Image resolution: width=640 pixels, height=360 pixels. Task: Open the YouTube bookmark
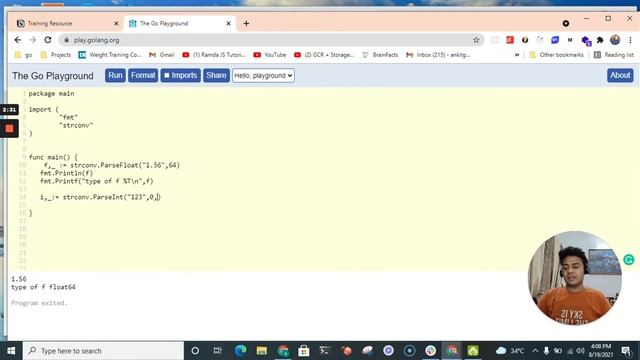tap(270, 55)
